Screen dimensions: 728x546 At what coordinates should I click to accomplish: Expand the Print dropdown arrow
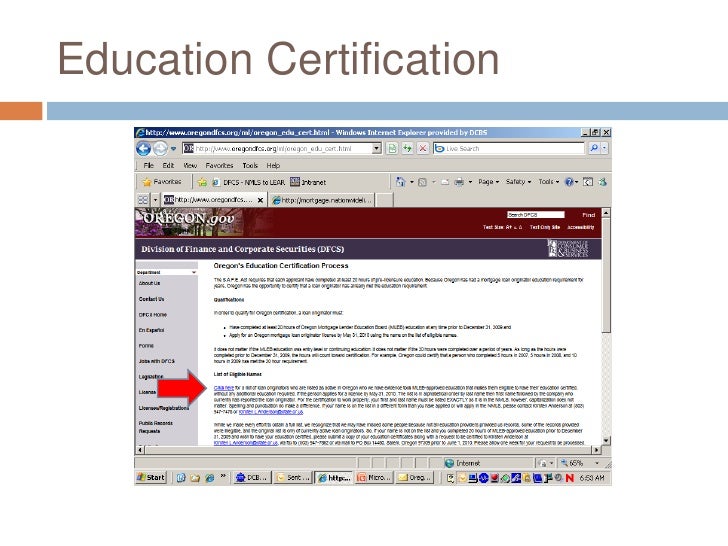(x=470, y=182)
